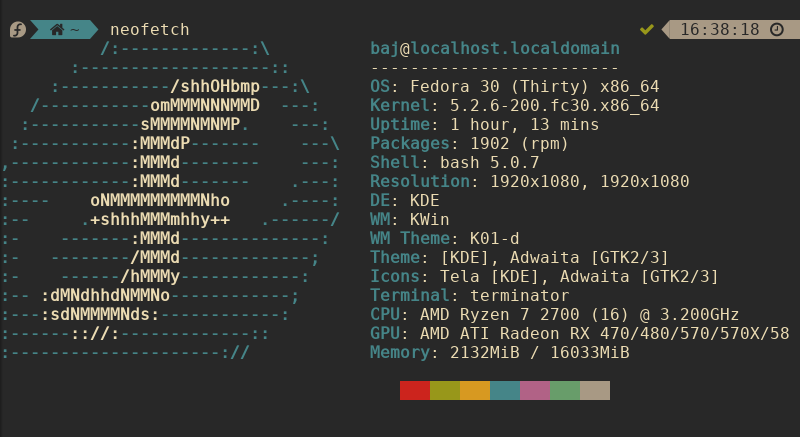This screenshot has height=437, width=800.
Task: Click the tilde path segment in prompt
Action: point(75,30)
